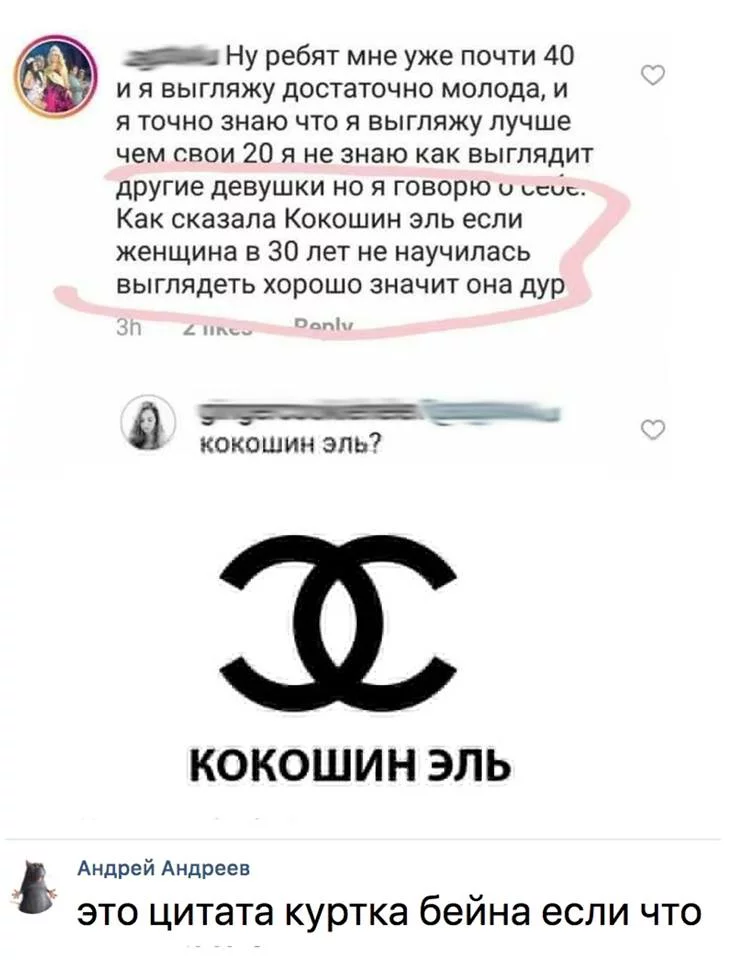The height and width of the screenshot is (960, 738).
Task: Click the line "Как сказала Кокошин эль если"
Action: point(320,219)
